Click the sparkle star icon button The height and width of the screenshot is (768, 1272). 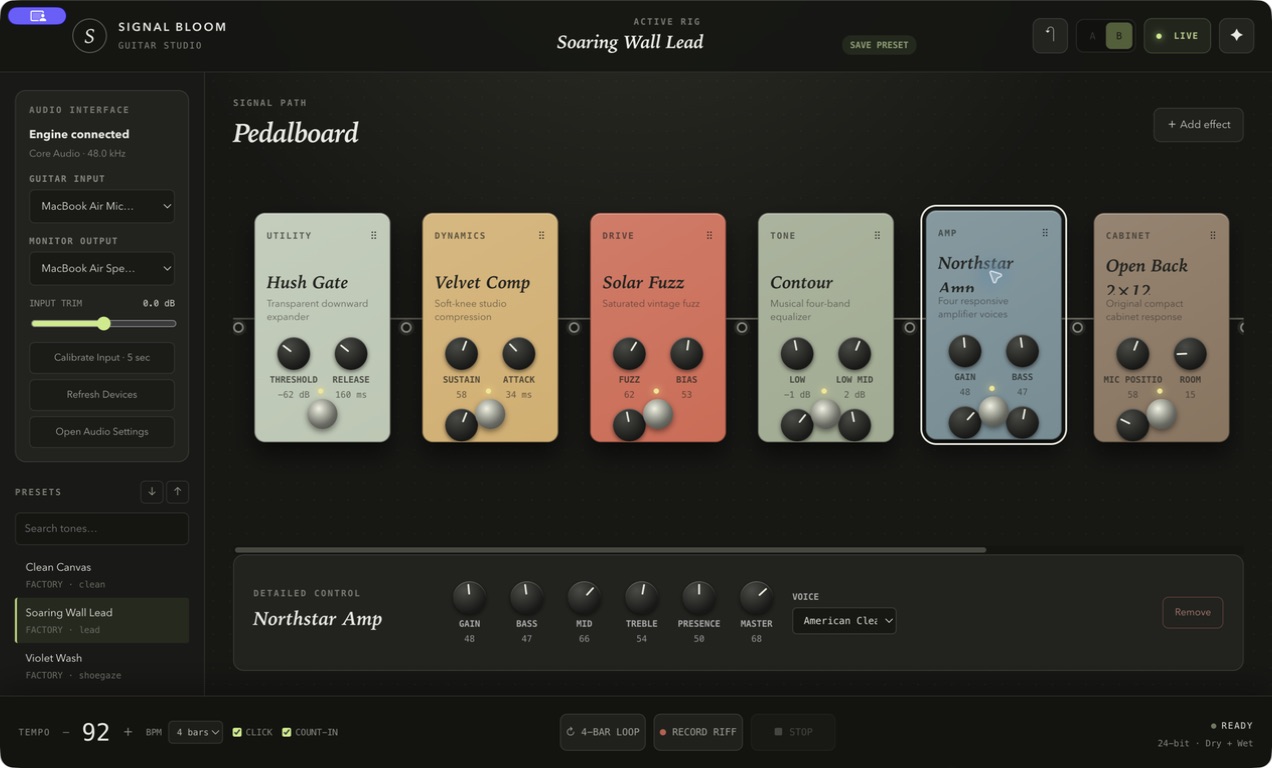click(1237, 36)
